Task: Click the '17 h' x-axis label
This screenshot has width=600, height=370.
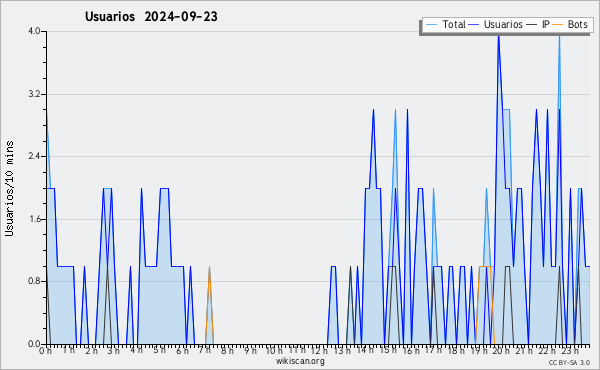Action: 433,350
